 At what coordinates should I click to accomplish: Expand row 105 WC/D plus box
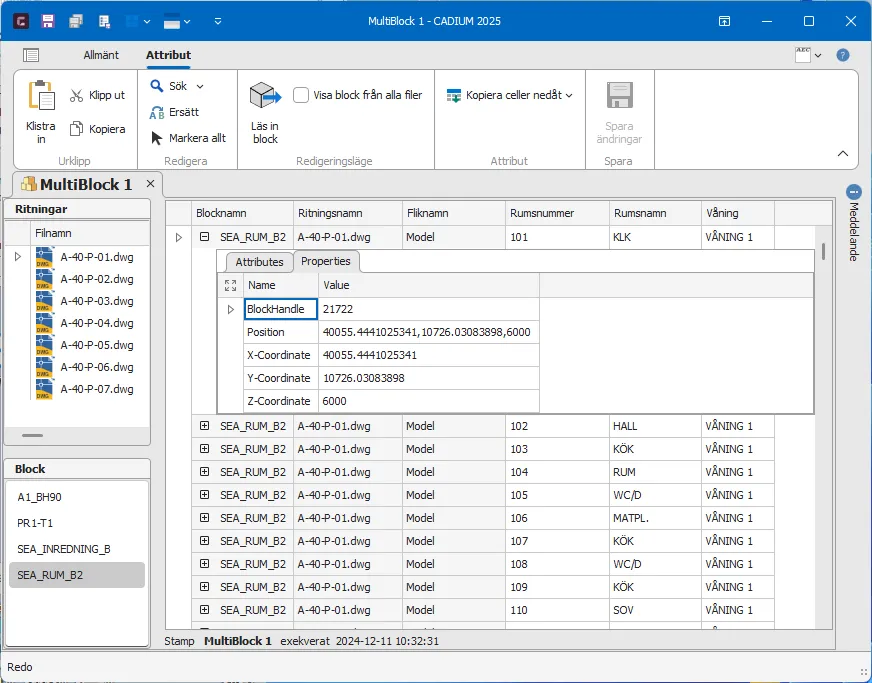205,495
